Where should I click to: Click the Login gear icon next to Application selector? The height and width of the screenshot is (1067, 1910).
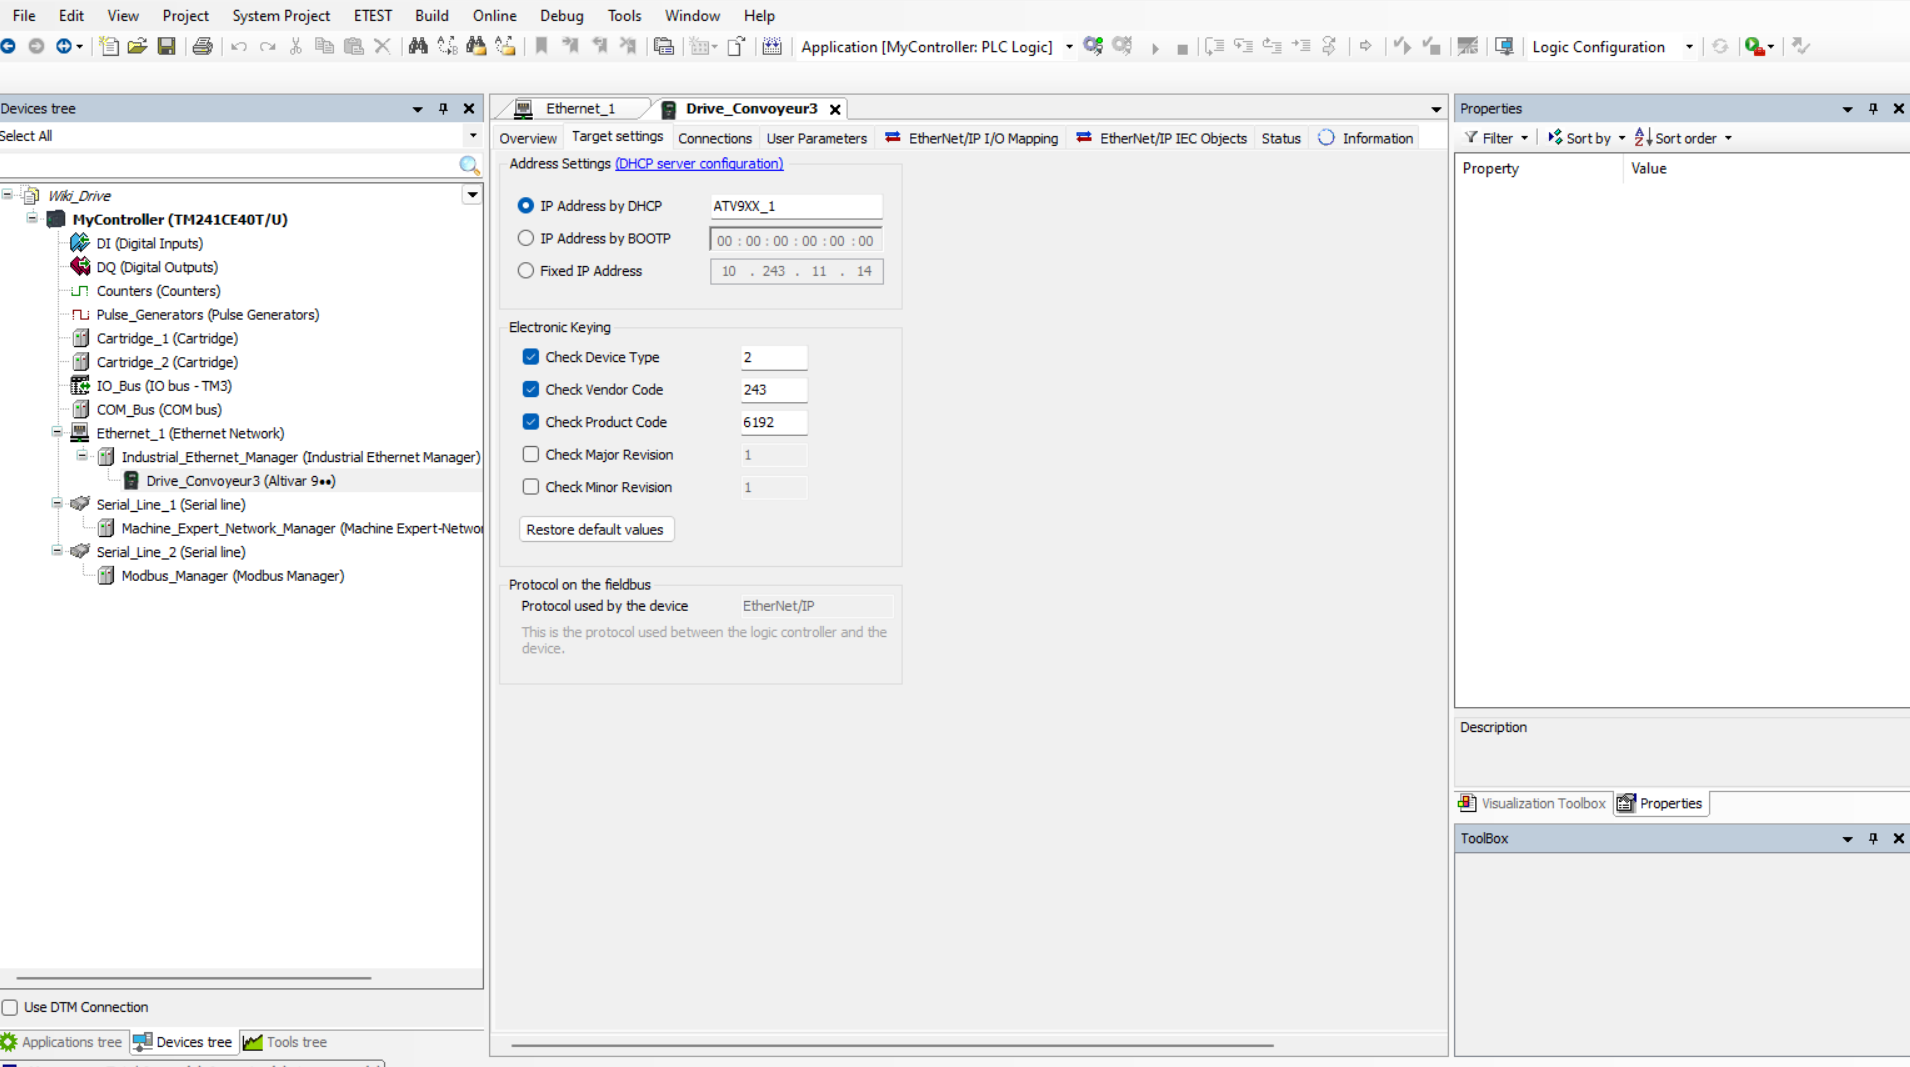coord(1093,46)
